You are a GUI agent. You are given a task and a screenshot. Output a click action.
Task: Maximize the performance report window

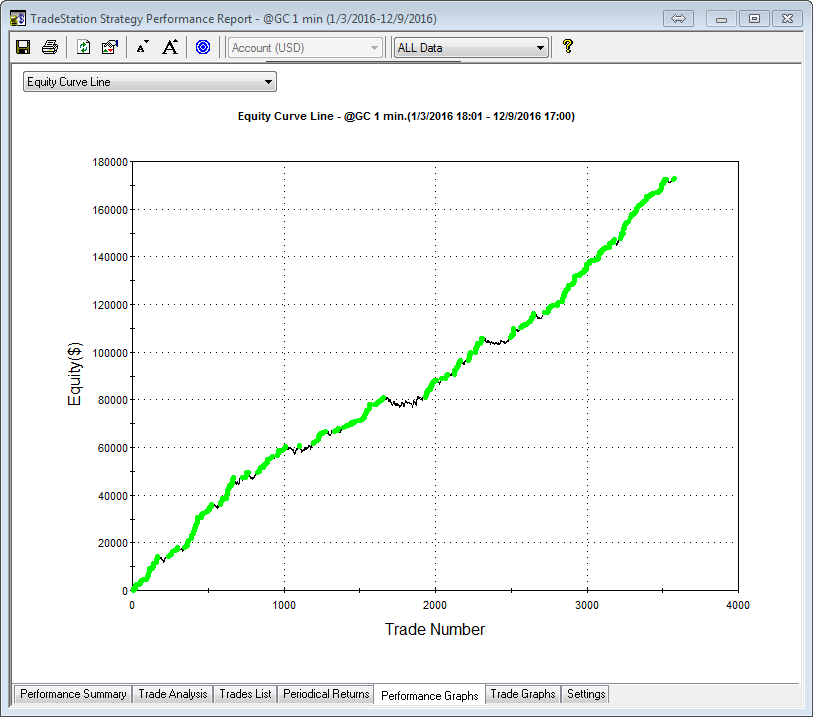754,18
